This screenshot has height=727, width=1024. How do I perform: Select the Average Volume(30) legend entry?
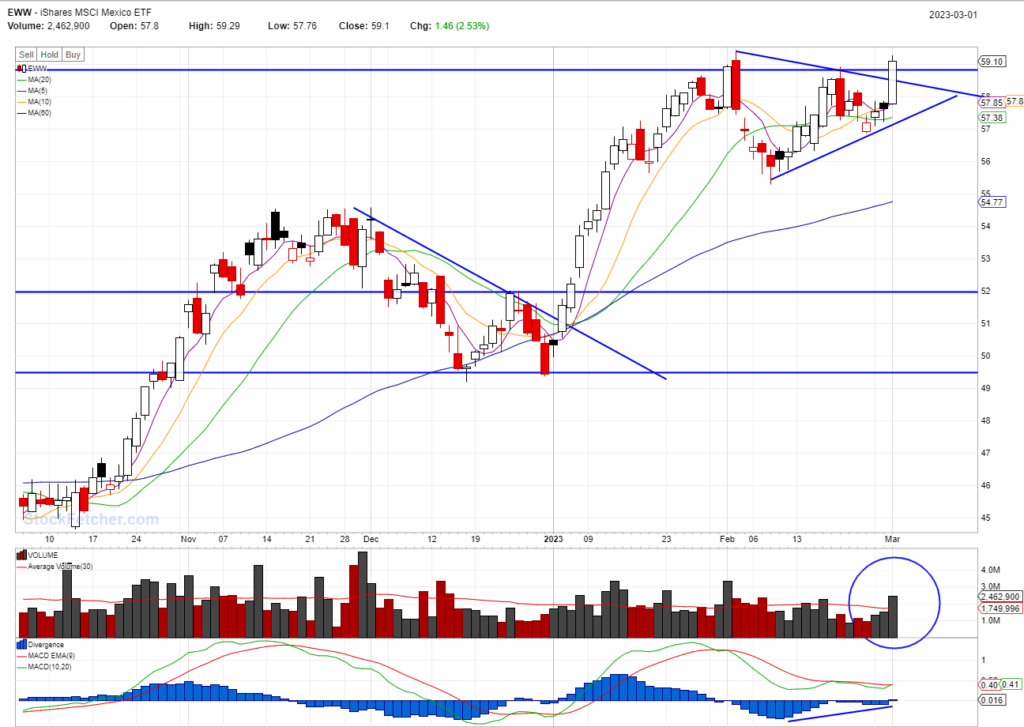(58, 566)
